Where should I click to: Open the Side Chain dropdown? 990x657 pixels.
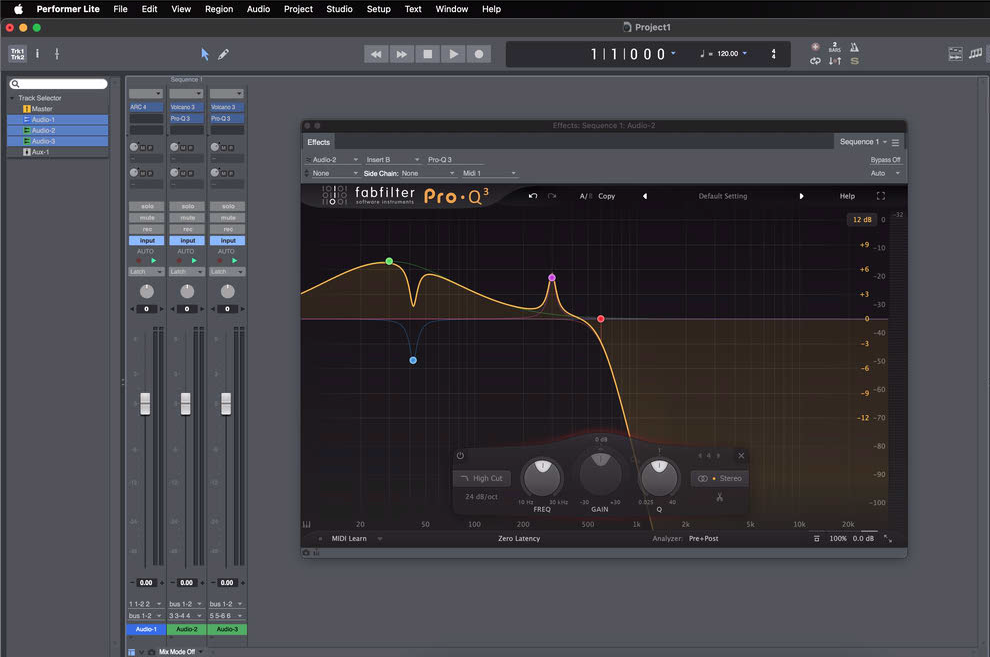tap(426, 173)
